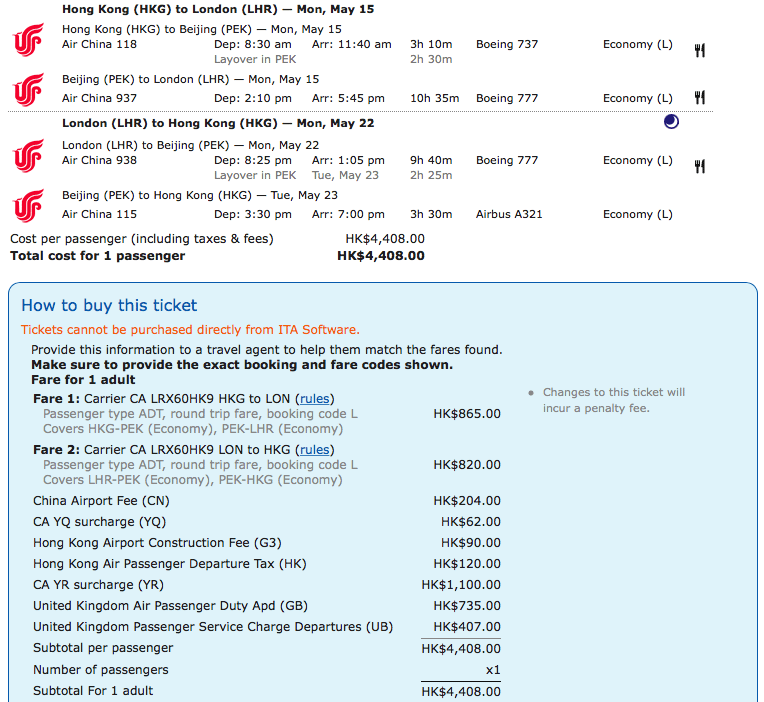Click arrival time 1:05 pm

348,160
